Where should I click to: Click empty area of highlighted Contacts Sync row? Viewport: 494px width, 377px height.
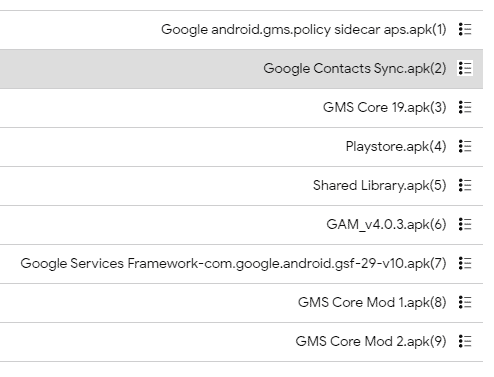130,69
